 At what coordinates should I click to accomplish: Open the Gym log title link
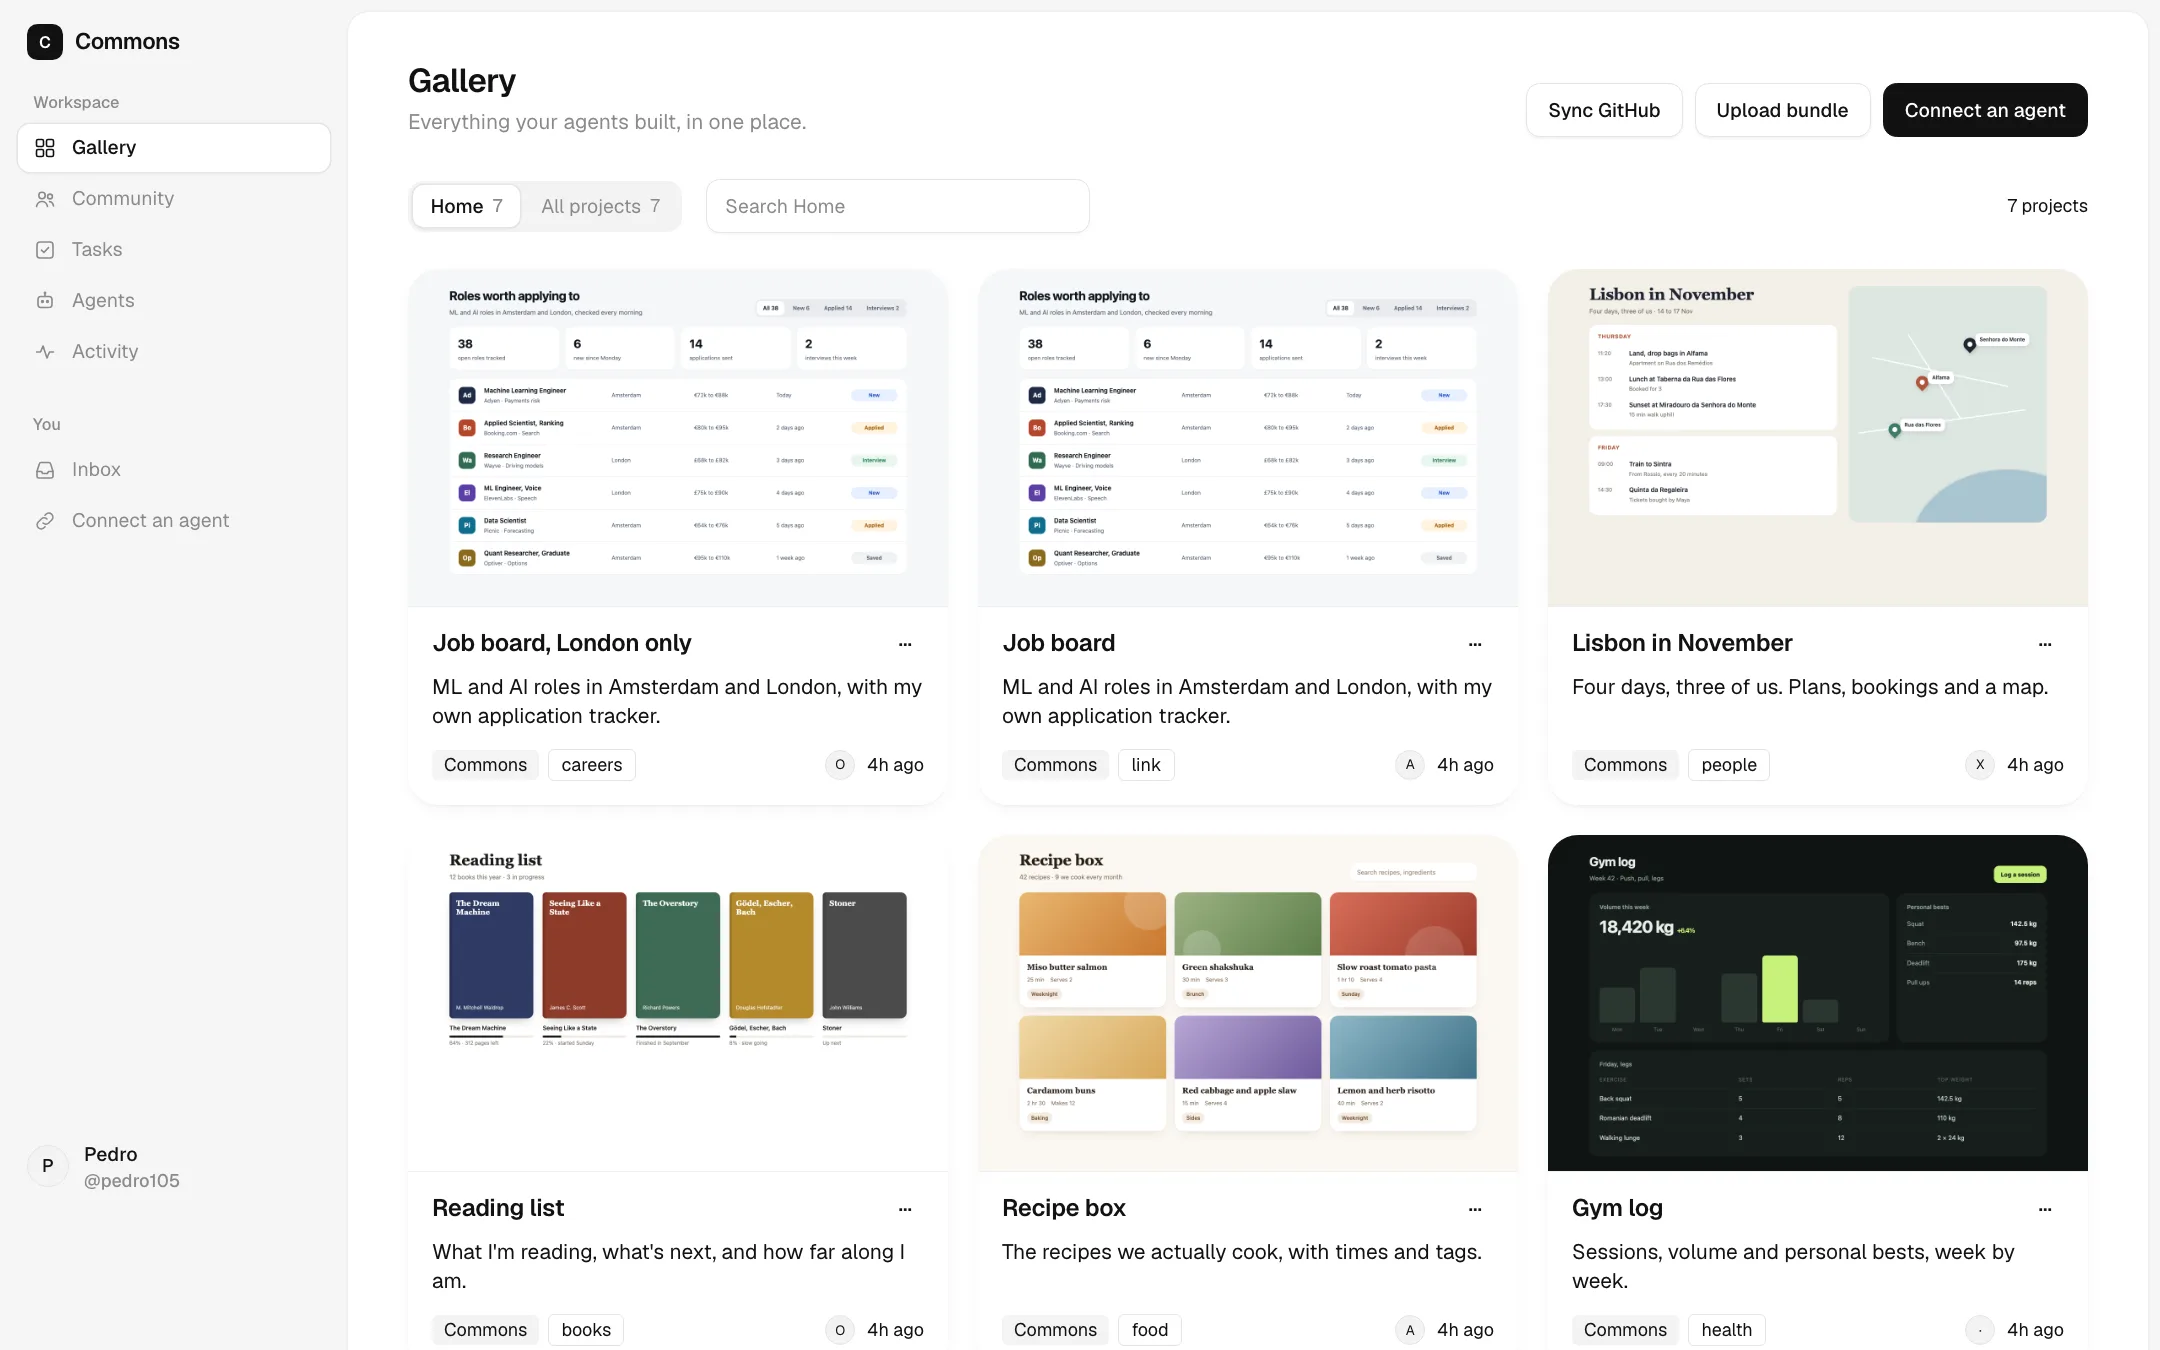click(1617, 1208)
